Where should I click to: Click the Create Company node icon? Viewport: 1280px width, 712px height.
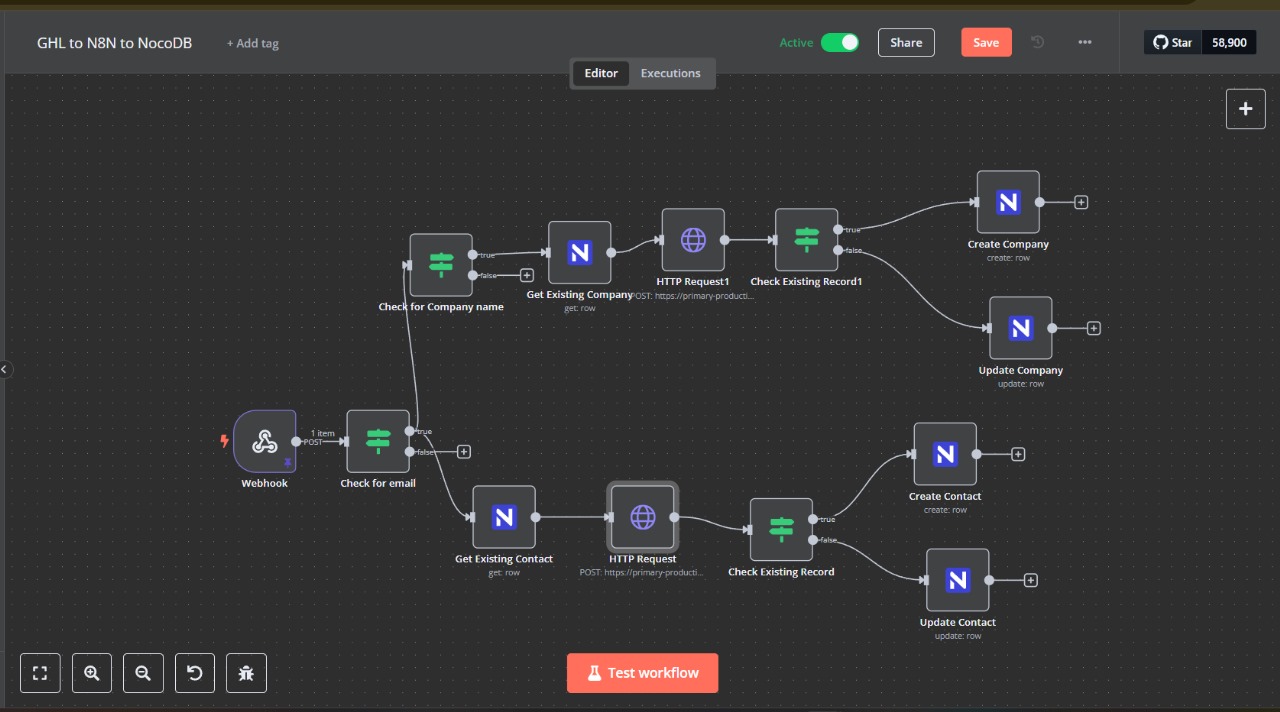pos(1008,202)
